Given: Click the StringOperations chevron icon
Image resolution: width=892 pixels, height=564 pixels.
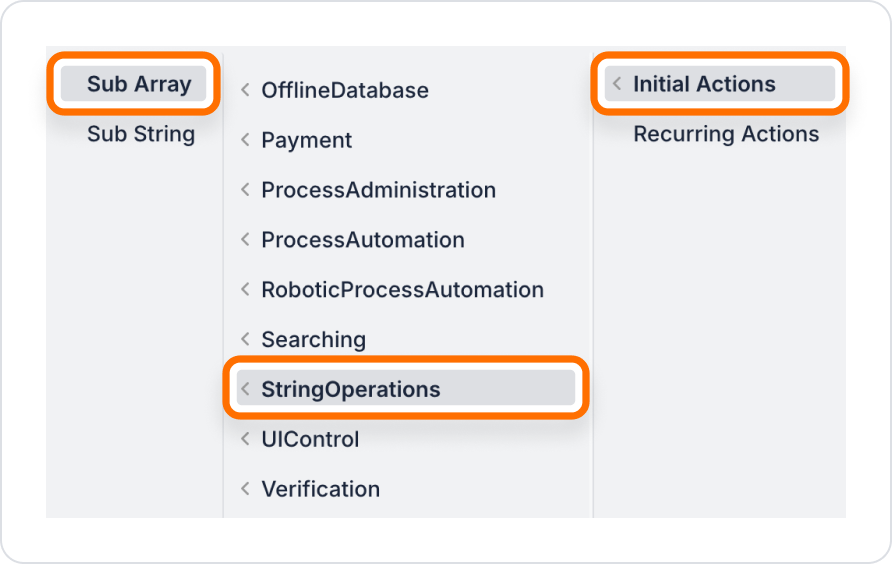Looking at the screenshot, I should pos(245,389).
